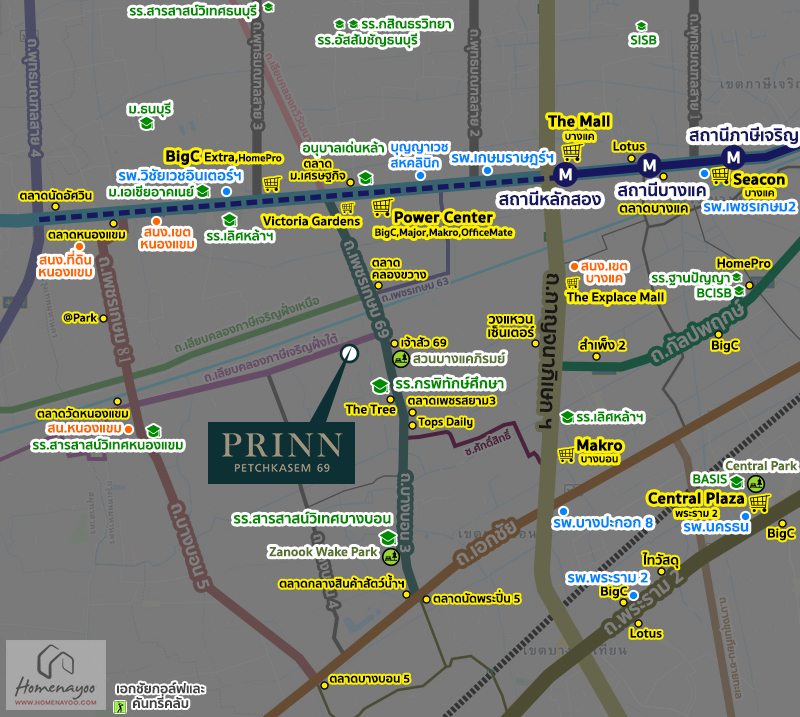Select the blue hospital dot beside รพ.วิชัยเวชอินเตอร์ฯ
This screenshot has height=717, width=800.
(227, 191)
